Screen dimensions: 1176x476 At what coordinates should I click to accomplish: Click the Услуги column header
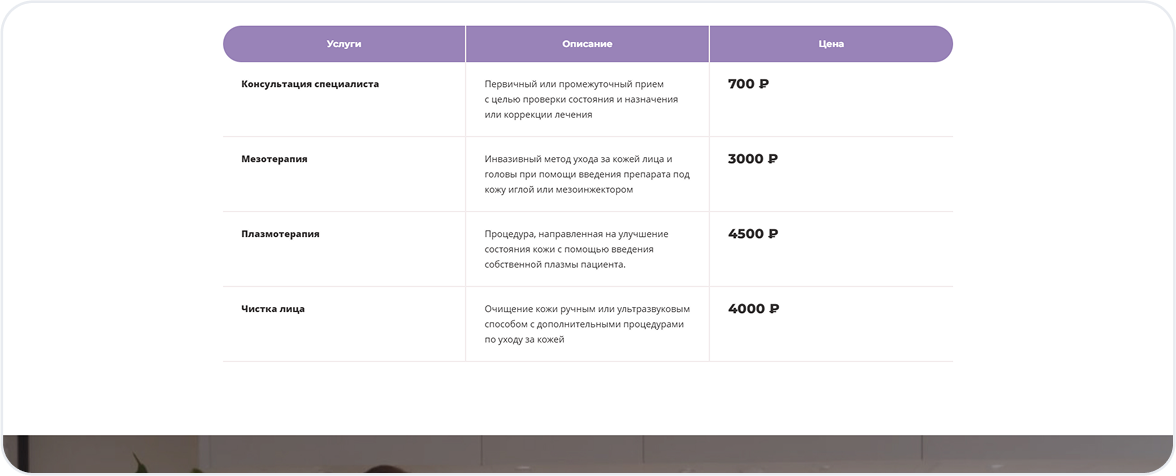click(x=344, y=44)
